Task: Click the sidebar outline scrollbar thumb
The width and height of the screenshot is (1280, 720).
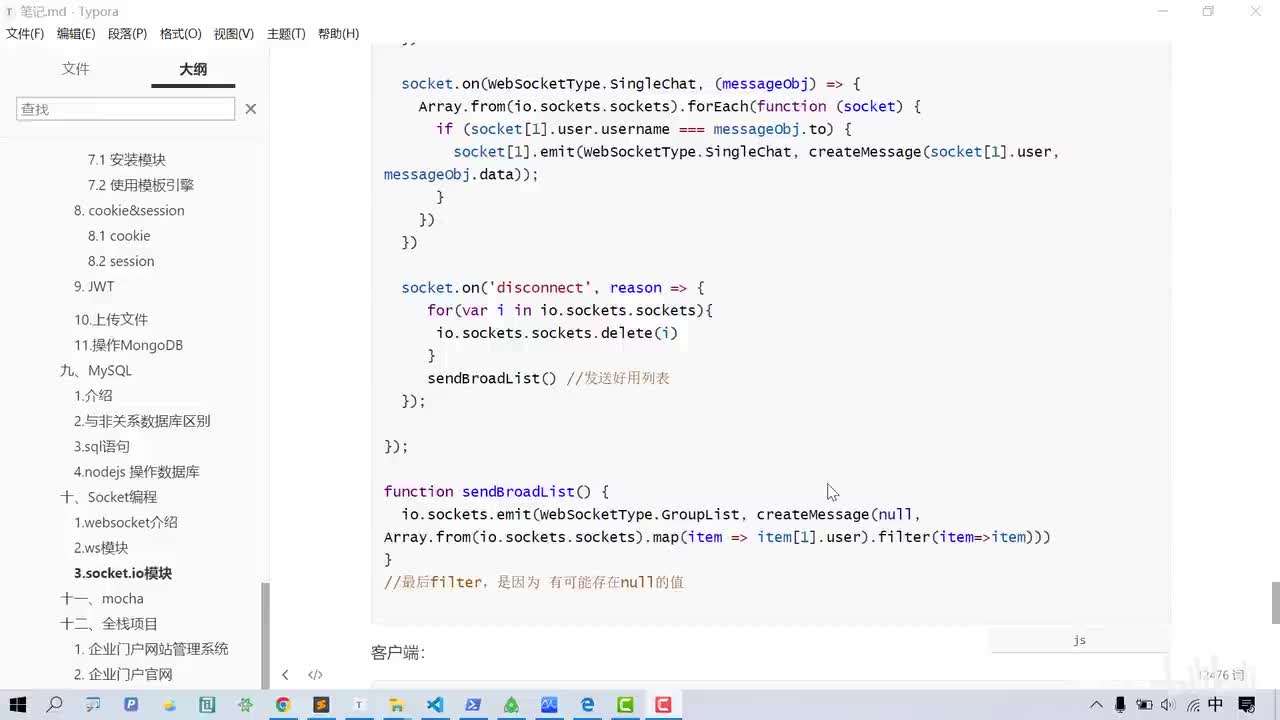Action: (x=265, y=634)
